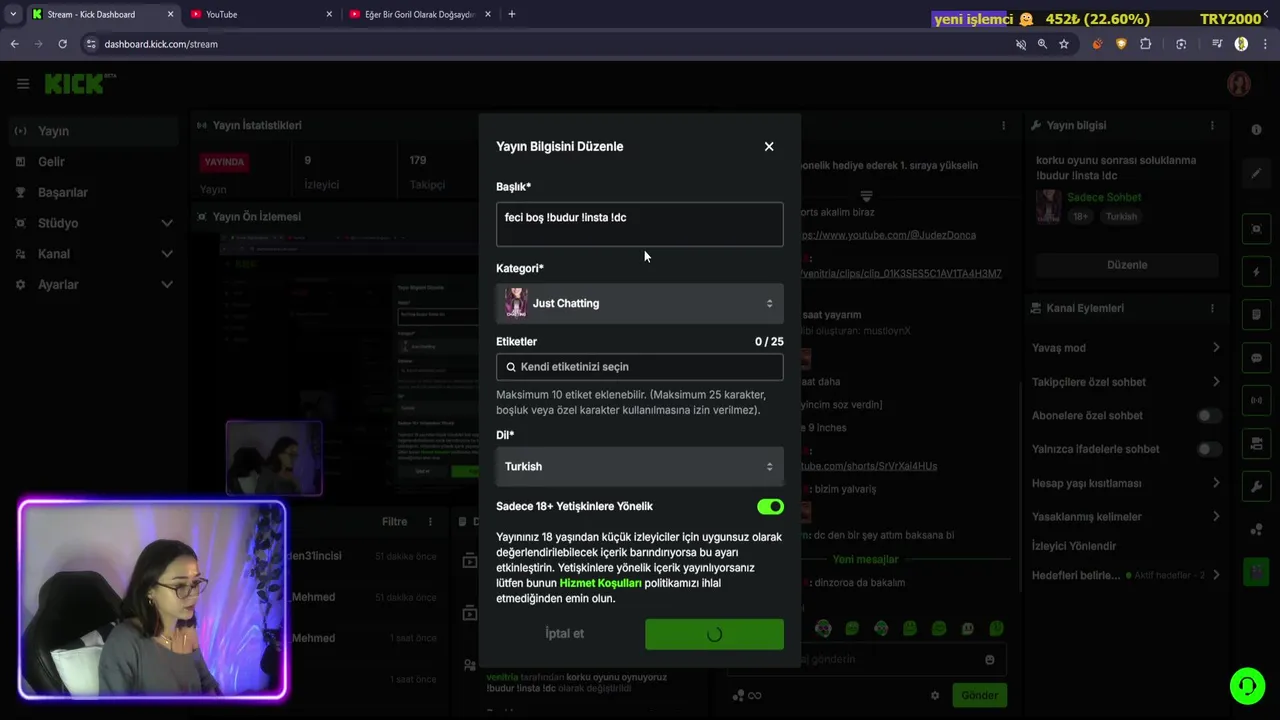The height and width of the screenshot is (720, 1280).
Task: Click Filtre in the activity feed
Action: 394,522
